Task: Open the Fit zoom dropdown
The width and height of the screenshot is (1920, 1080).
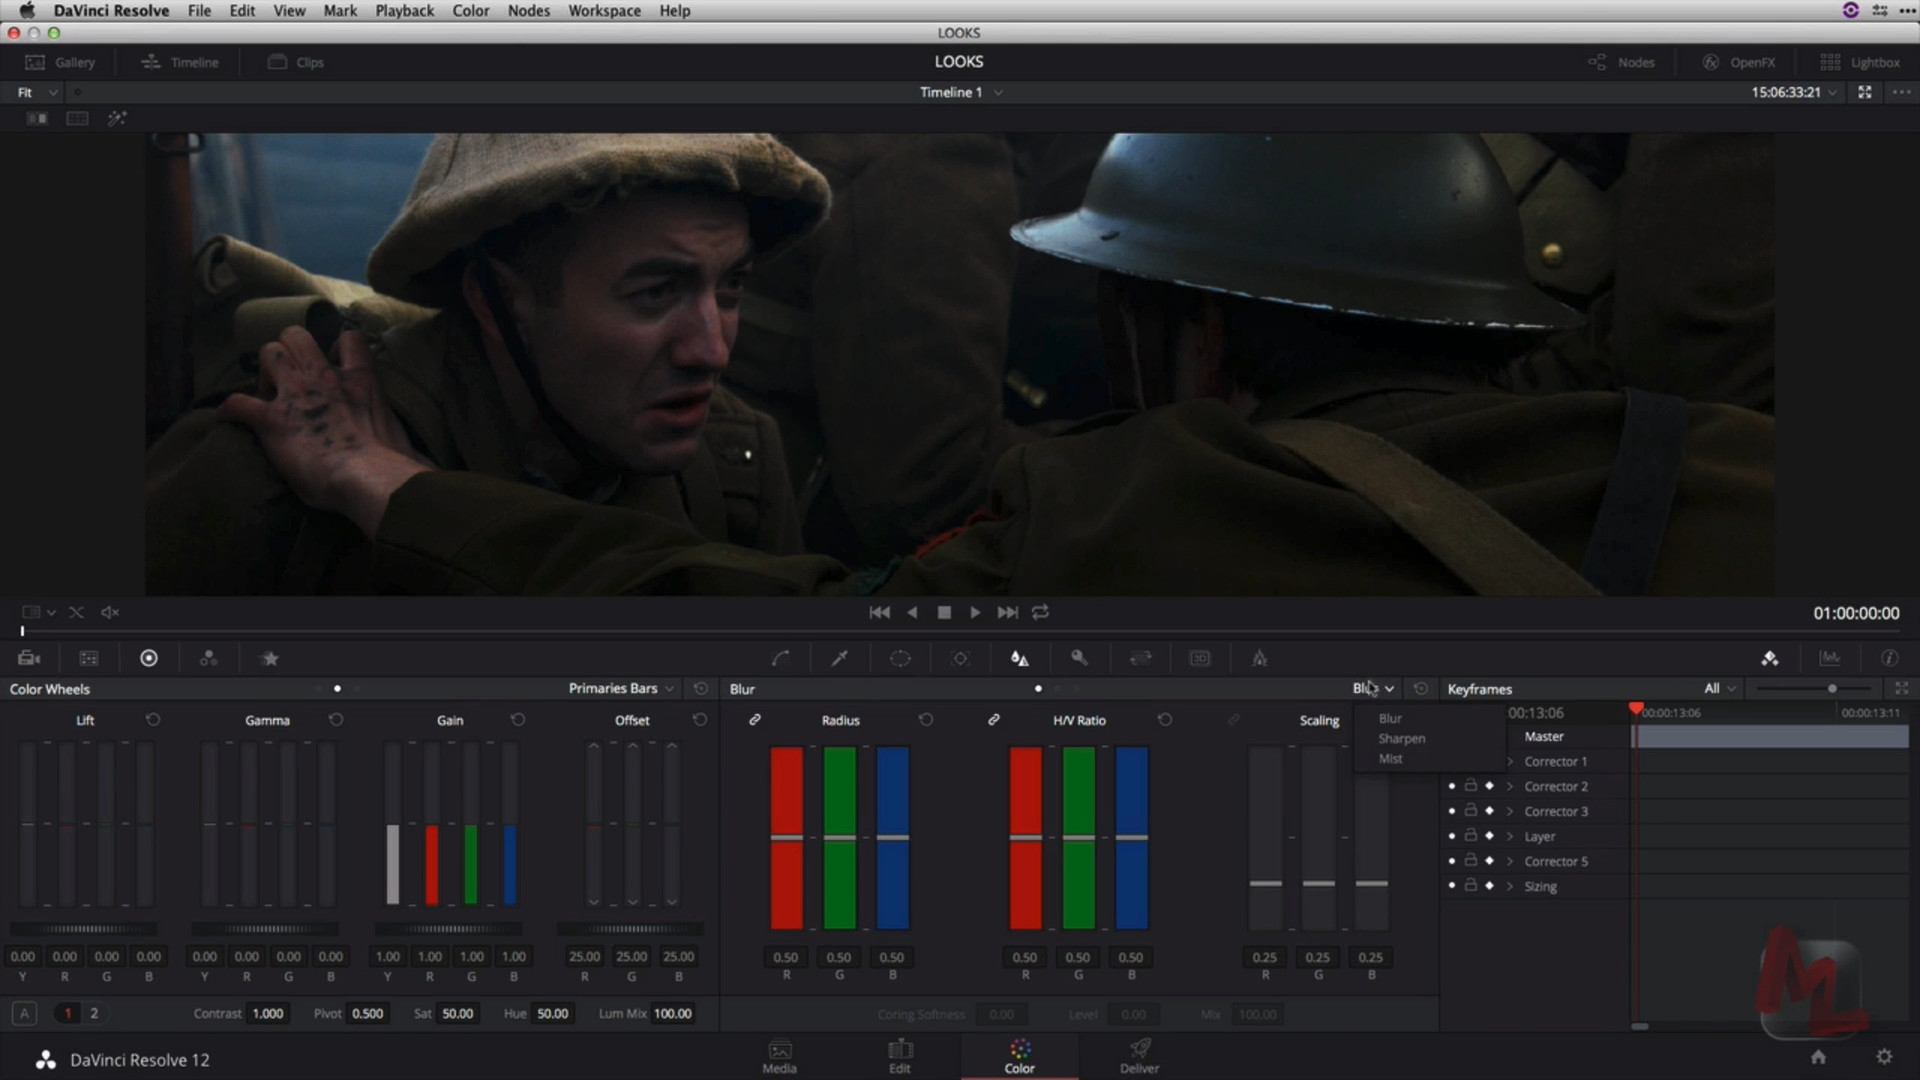Action: pyautogui.click(x=37, y=92)
